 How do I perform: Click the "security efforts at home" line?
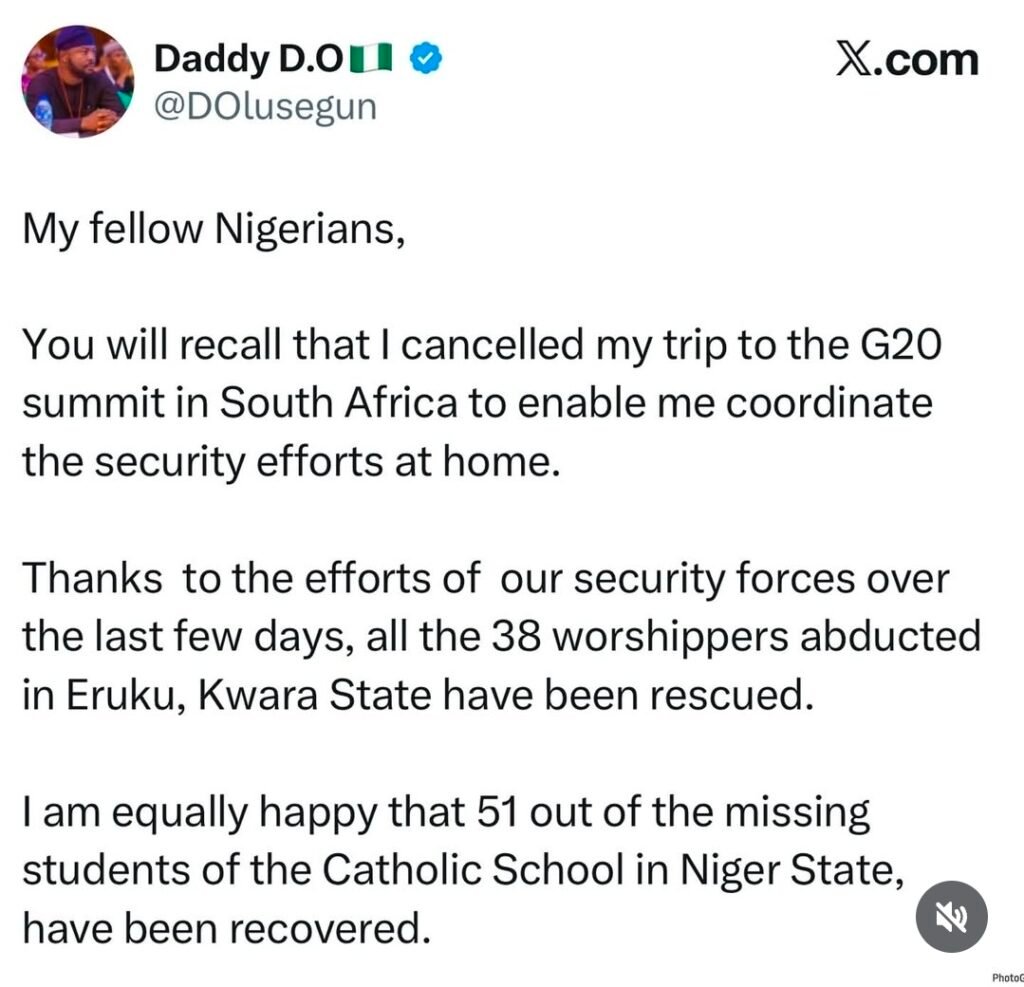tap(288, 462)
